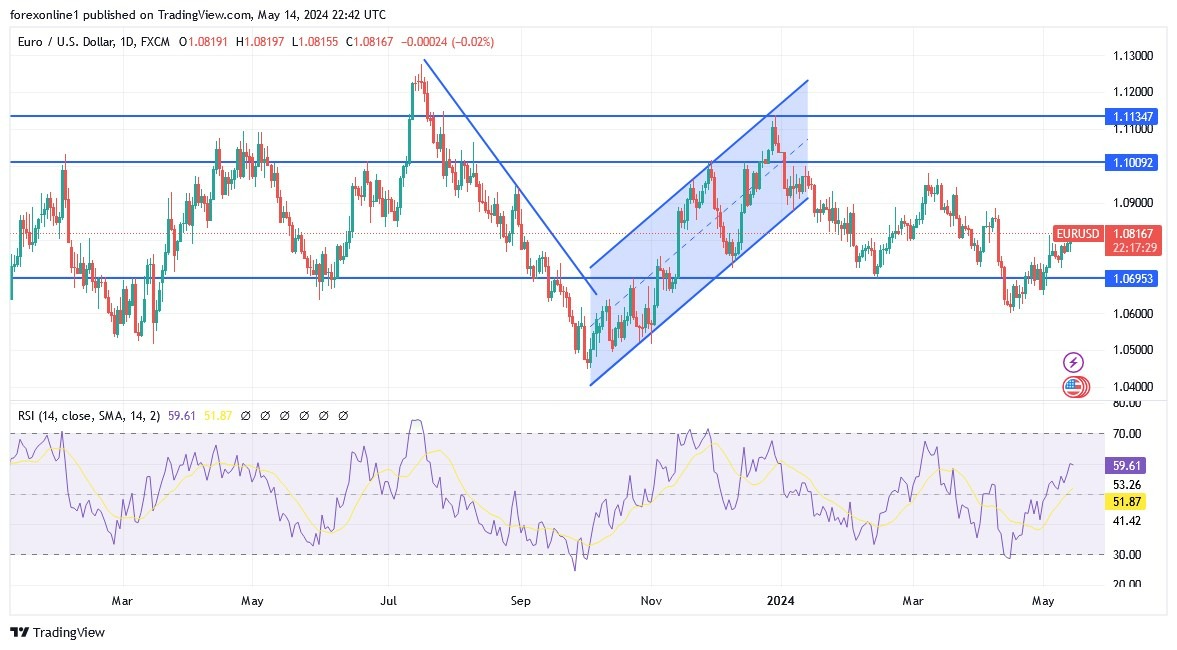Click the purple lightning bolt event icon
Image resolution: width=1177 pixels, height=650 pixels.
1072,360
